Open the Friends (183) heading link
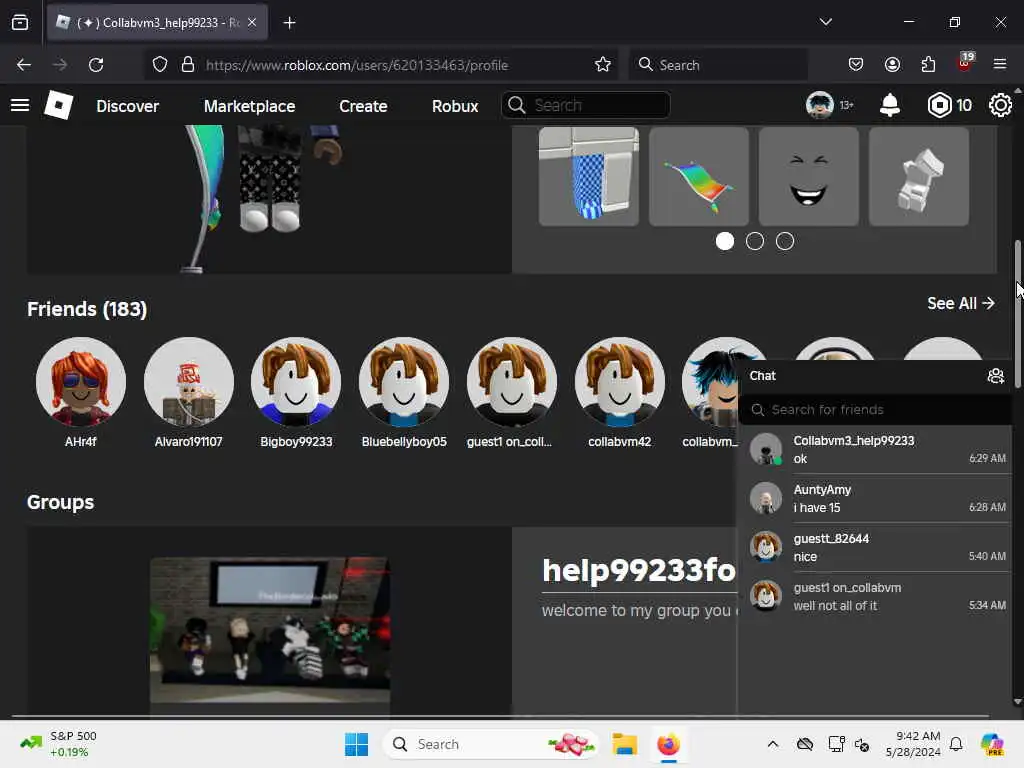This screenshot has height=768, width=1024. pyautogui.click(x=87, y=309)
